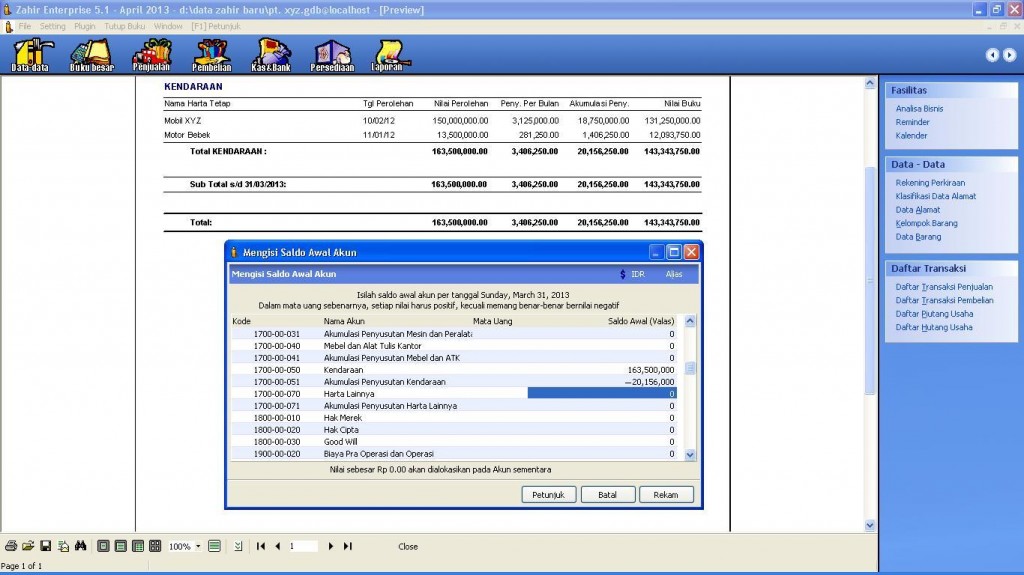Go to Kas & Bank module
1024x575 pixels.
coord(270,55)
